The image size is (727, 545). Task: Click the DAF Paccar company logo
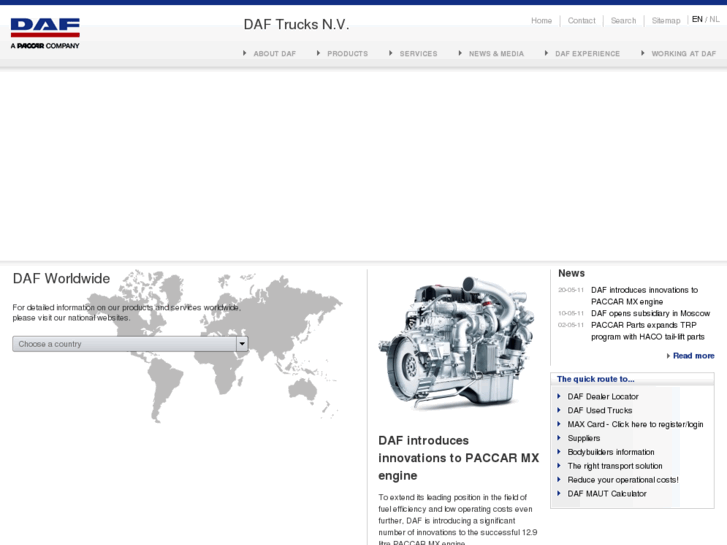click(x=45, y=32)
